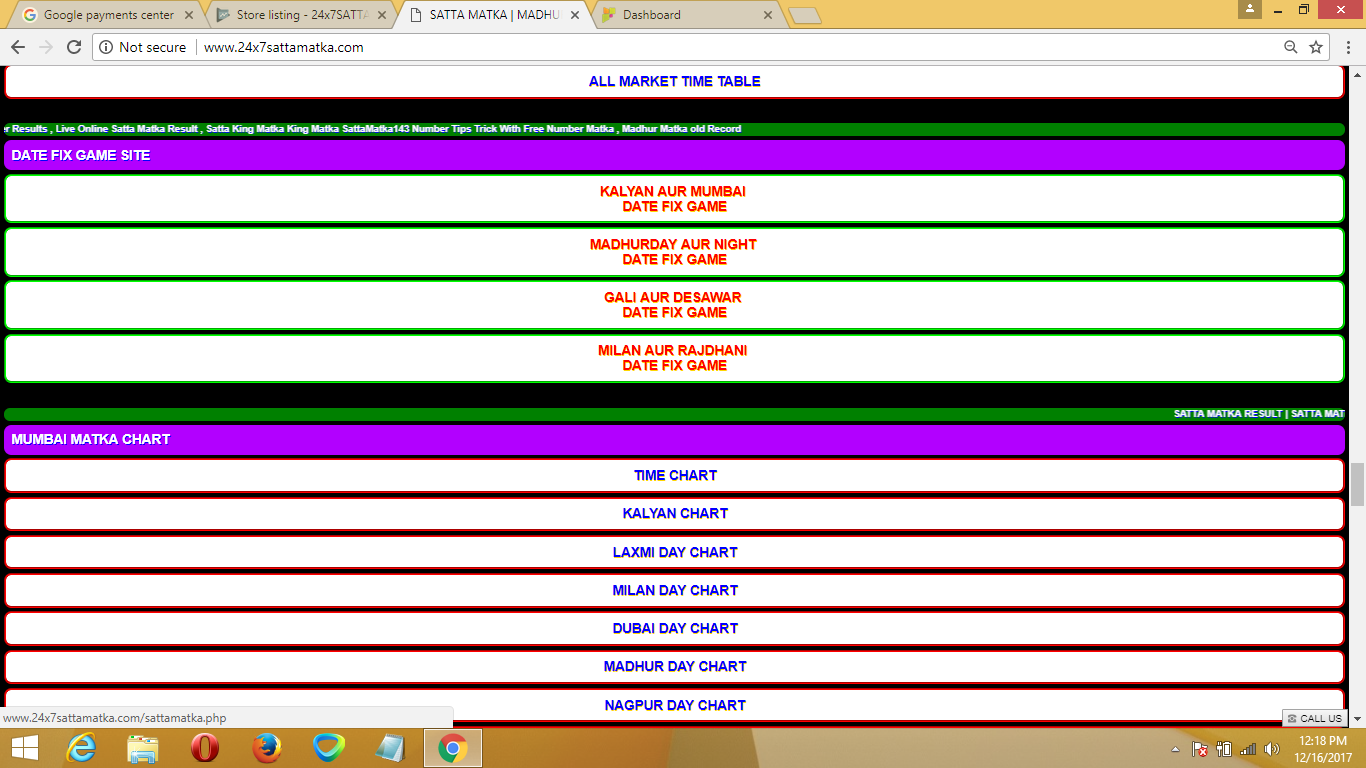Open the TIME CHART link

[x=674, y=476]
